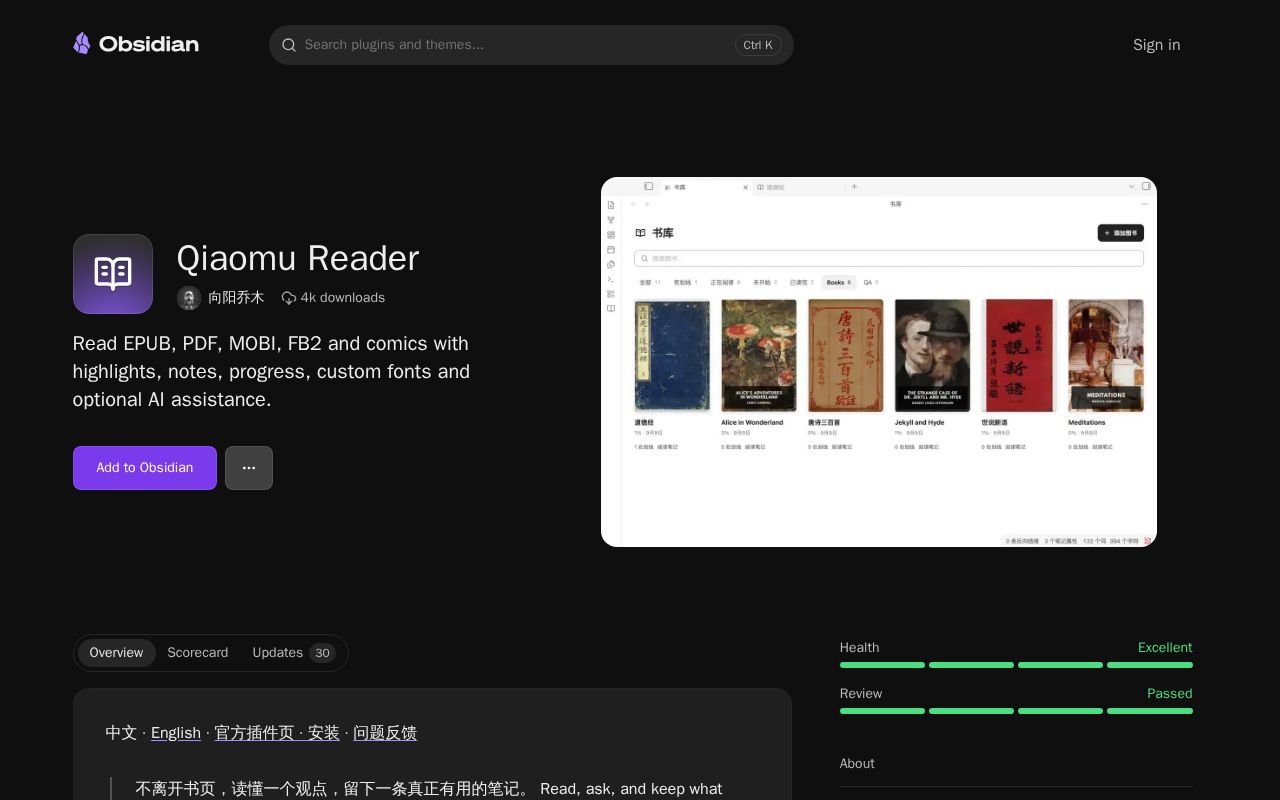The width and height of the screenshot is (1280, 800).
Task: Open the author avatar of 向阳乔木
Action: coord(189,298)
